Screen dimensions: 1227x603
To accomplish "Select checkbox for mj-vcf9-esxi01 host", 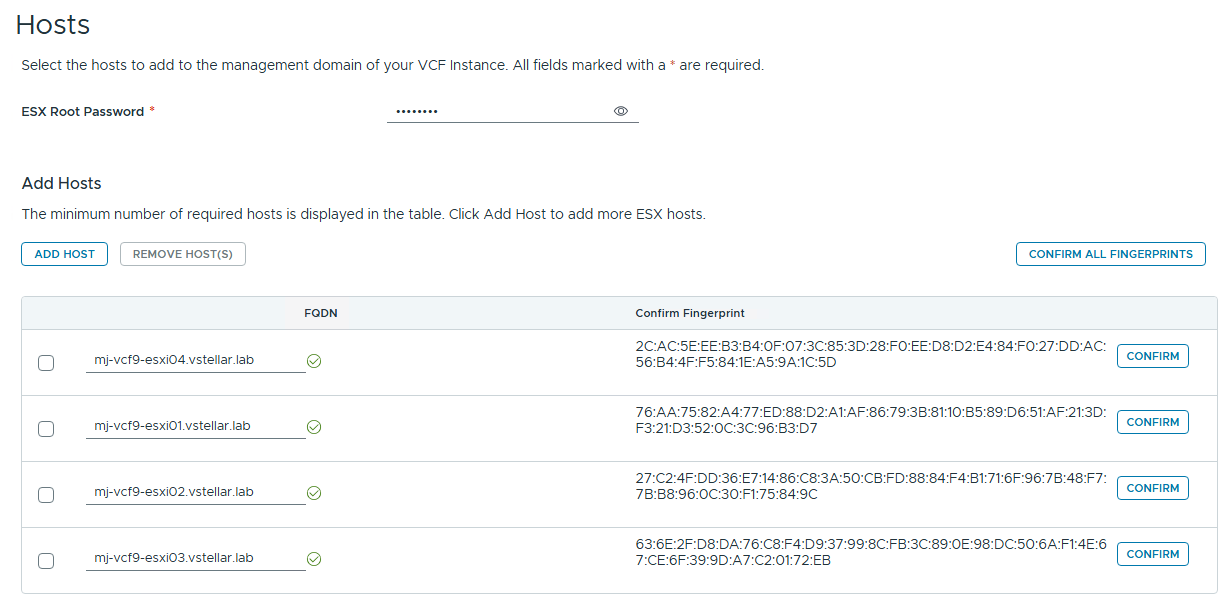I will tap(46, 429).
